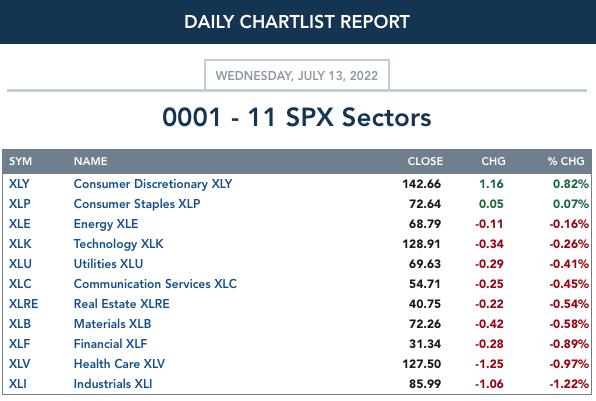Open Utilities XLU chart link
This screenshot has width=596, height=401.
tap(108, 264)
